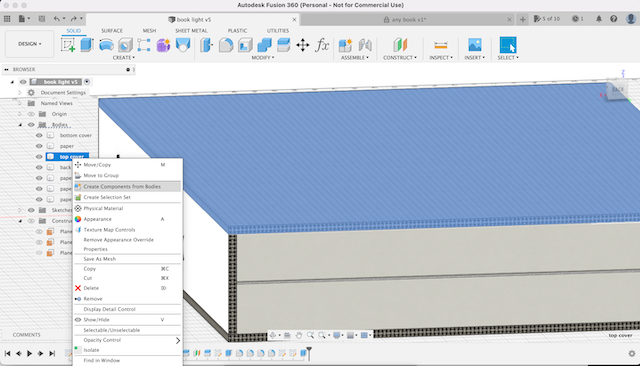Open the Help question mark icon

click(613, 19)
